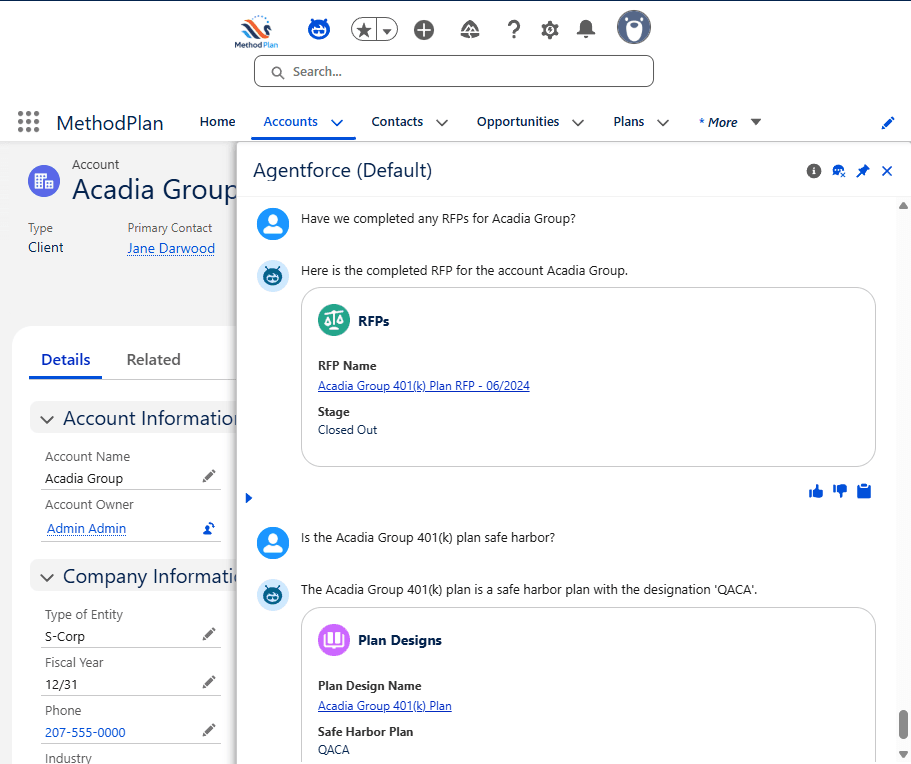911x764 pixels.
Task: Copy the RFP response with clipboard icon
Action: coord(864,492)
